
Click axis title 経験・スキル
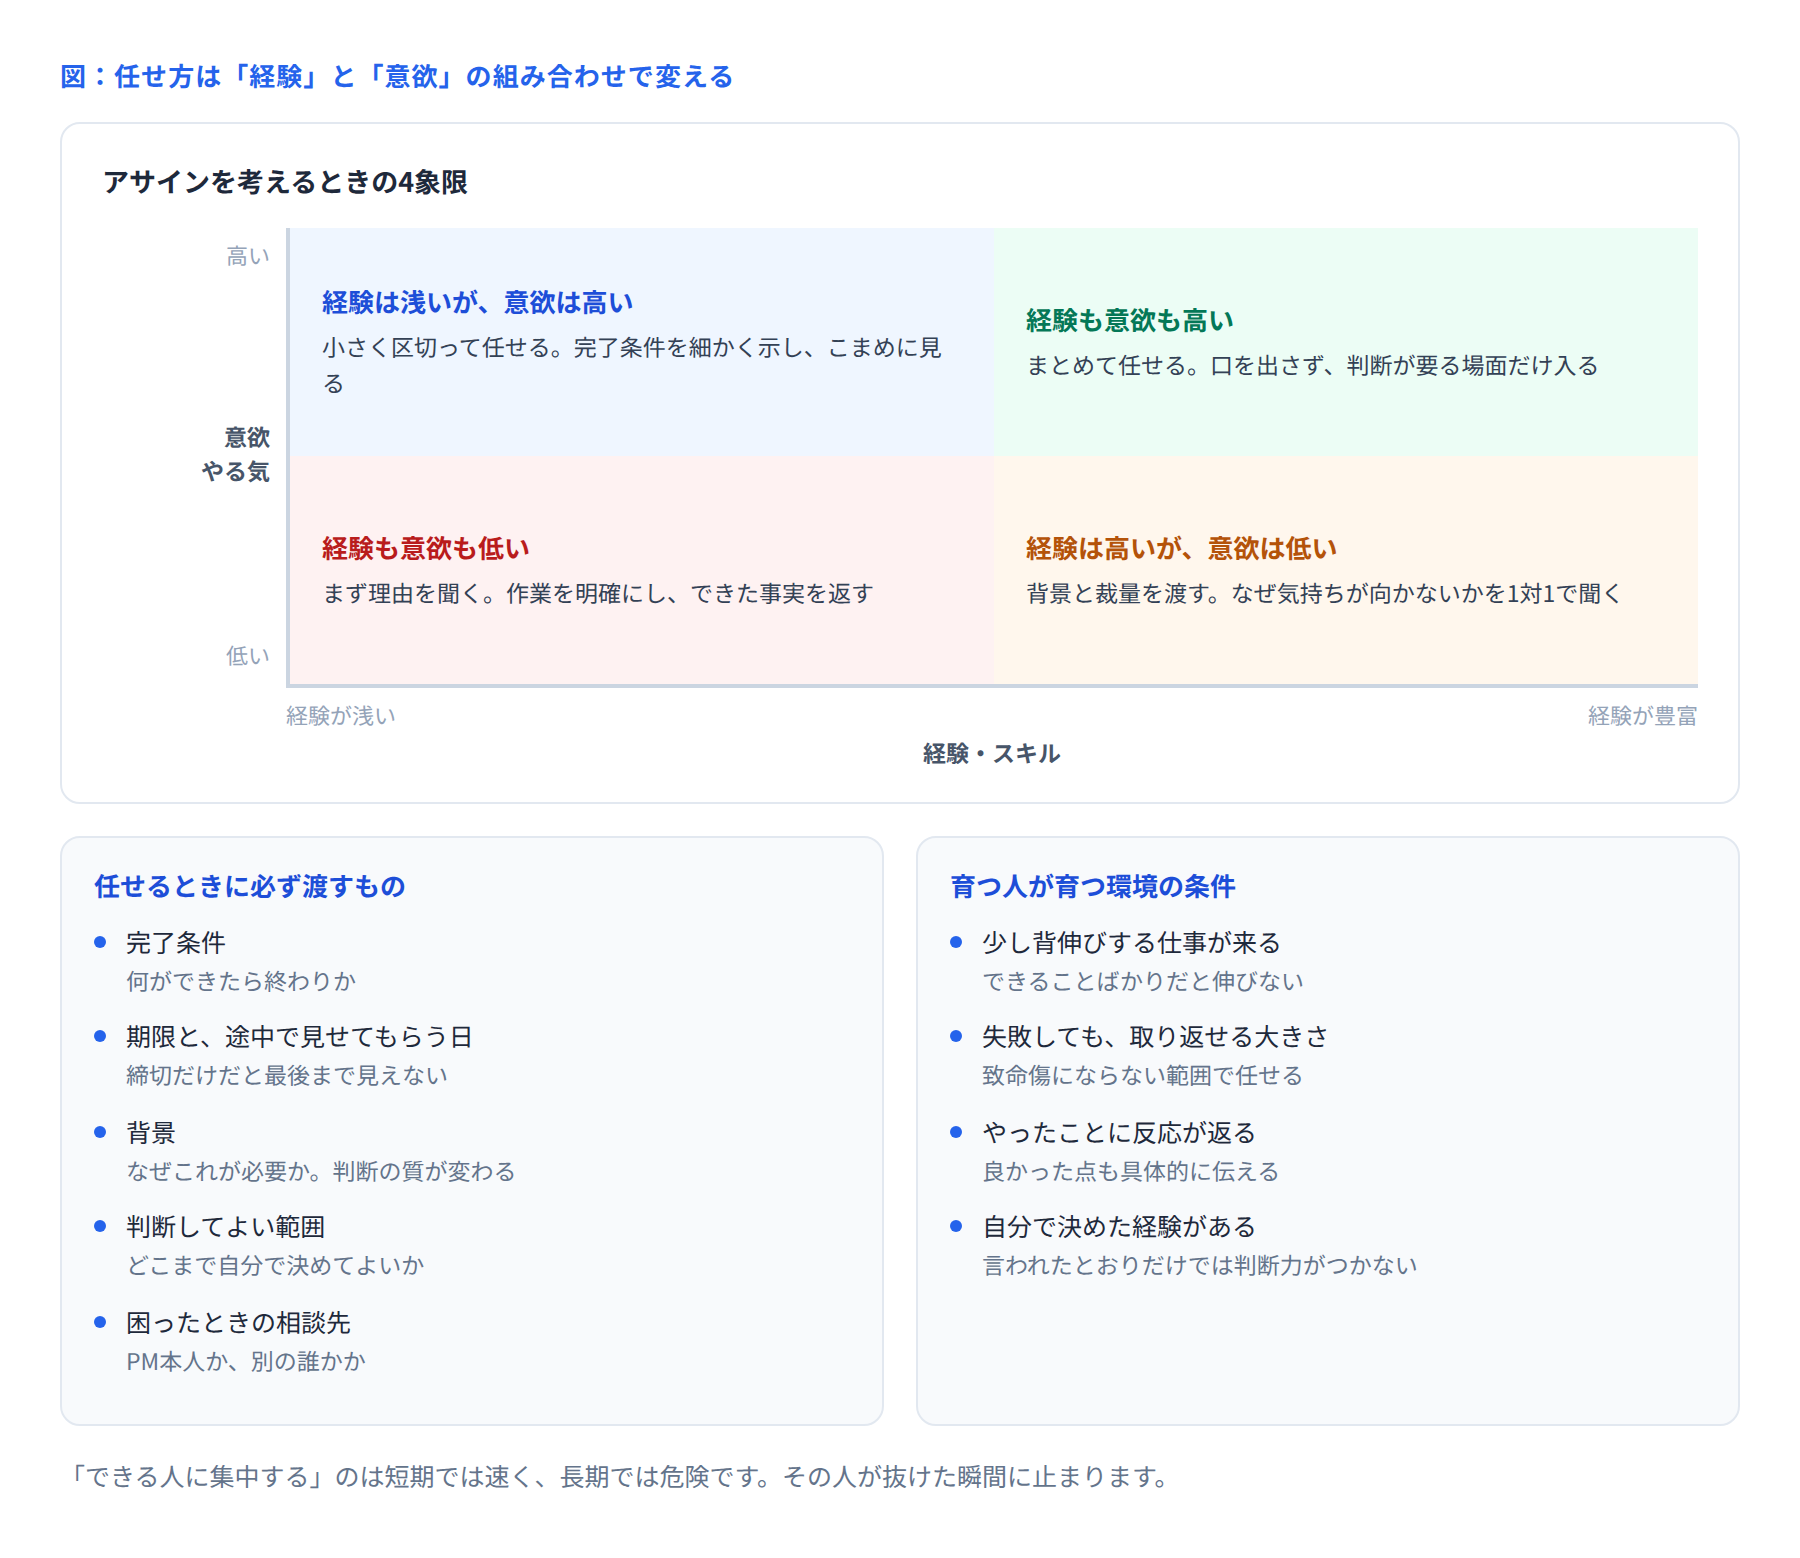[x=992, y=754]
